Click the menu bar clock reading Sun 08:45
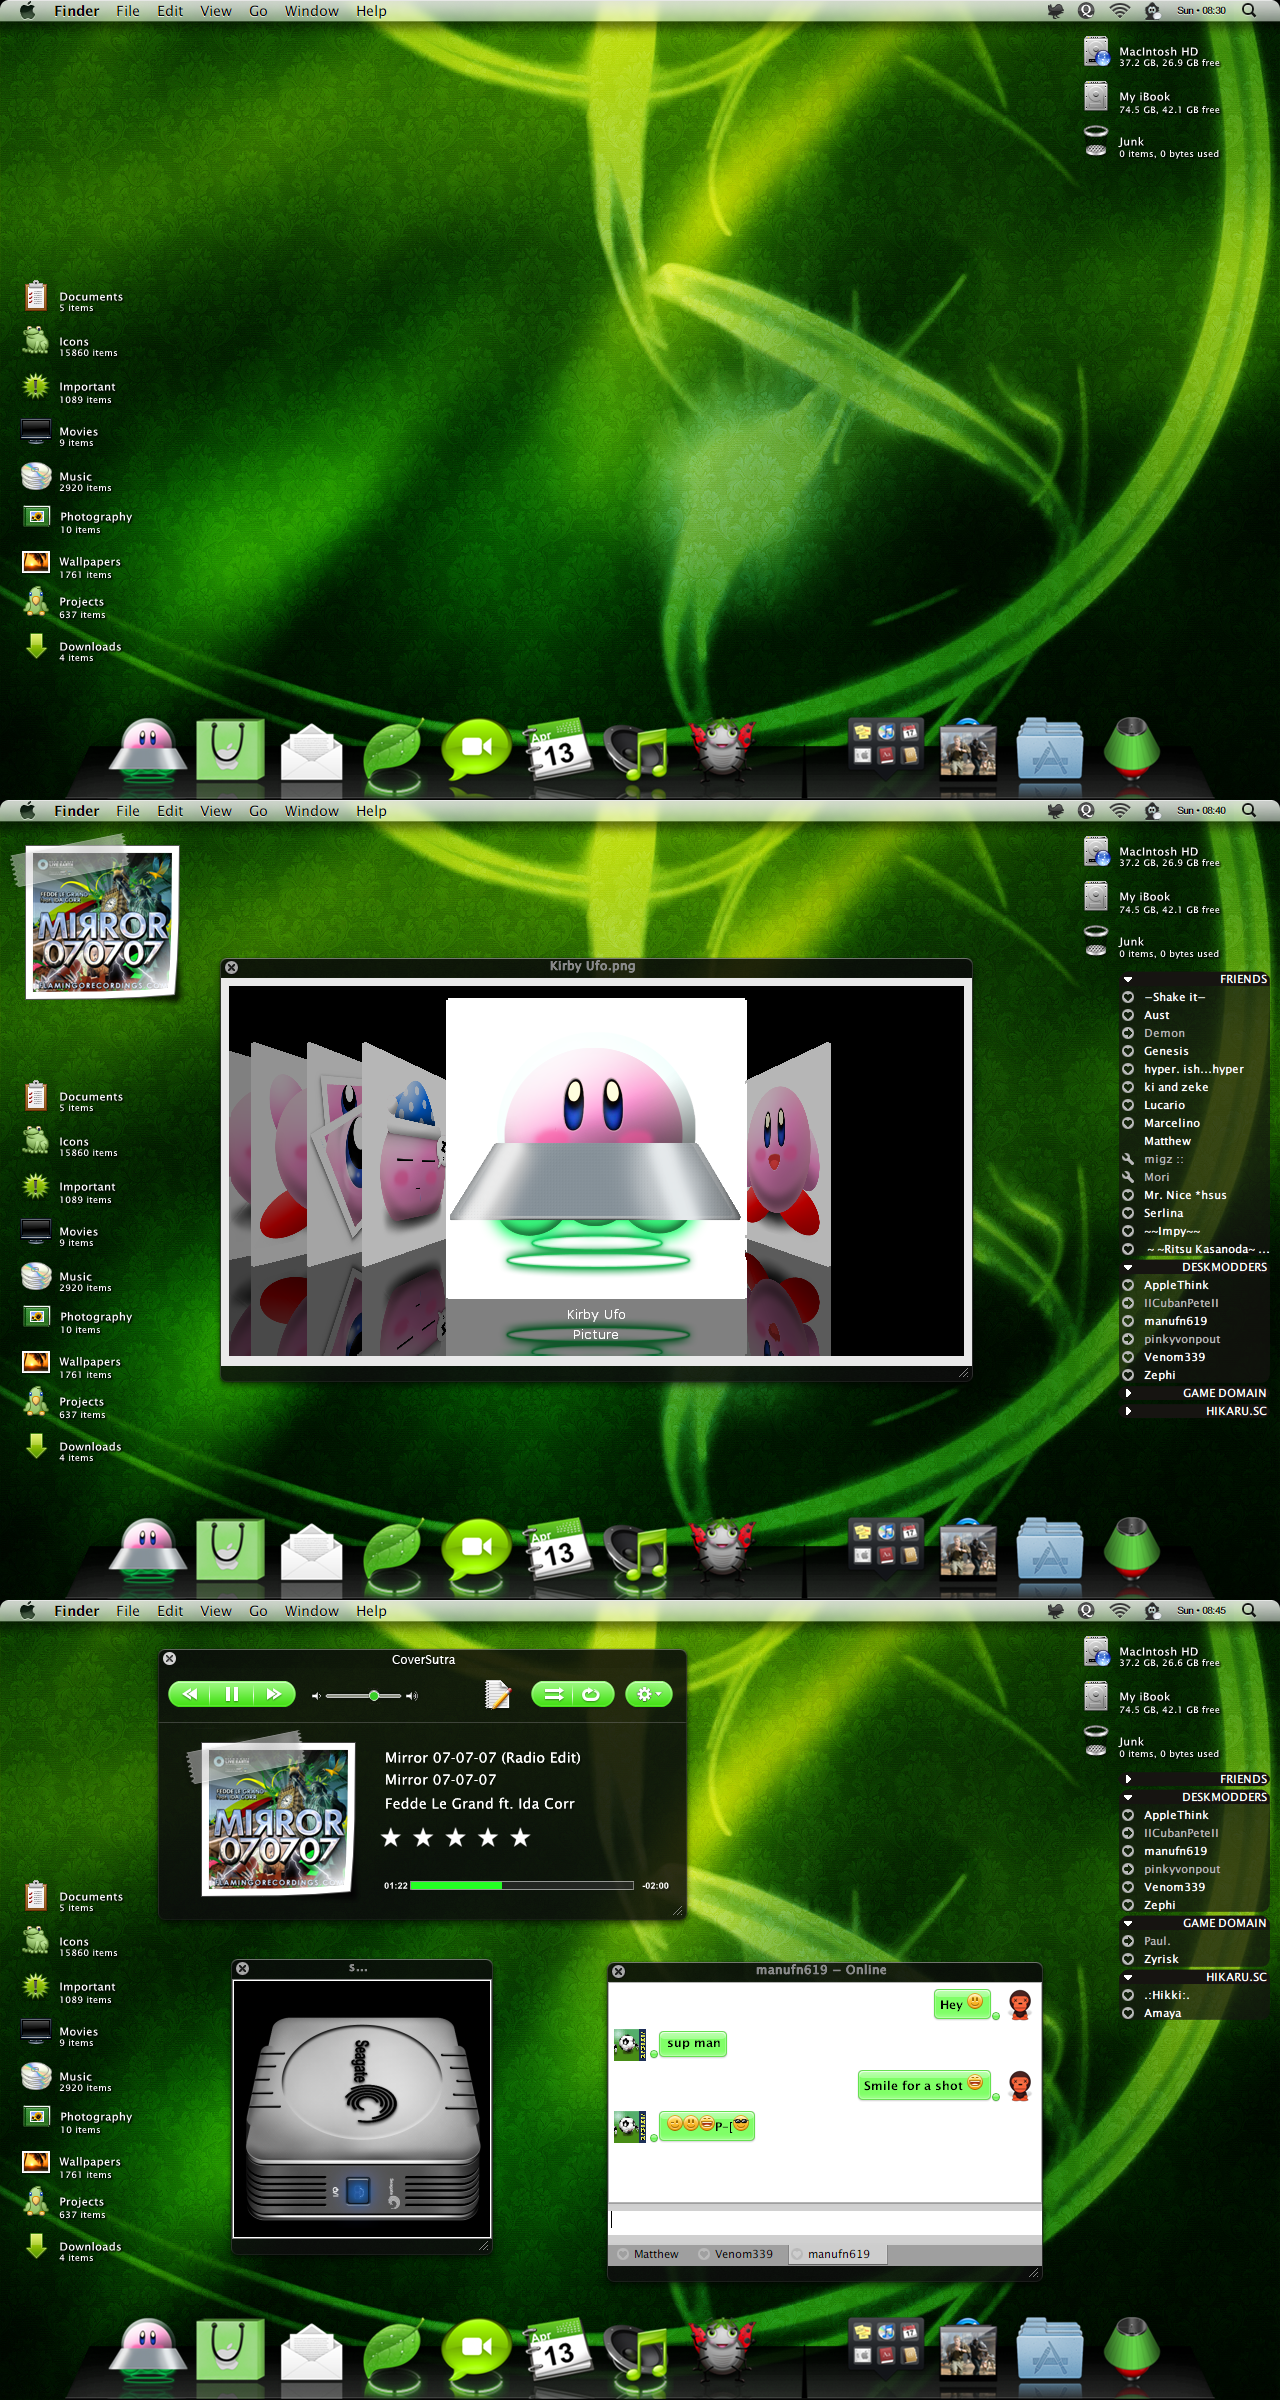The image size is (1280, 2400). [x=1201, y=1611]
